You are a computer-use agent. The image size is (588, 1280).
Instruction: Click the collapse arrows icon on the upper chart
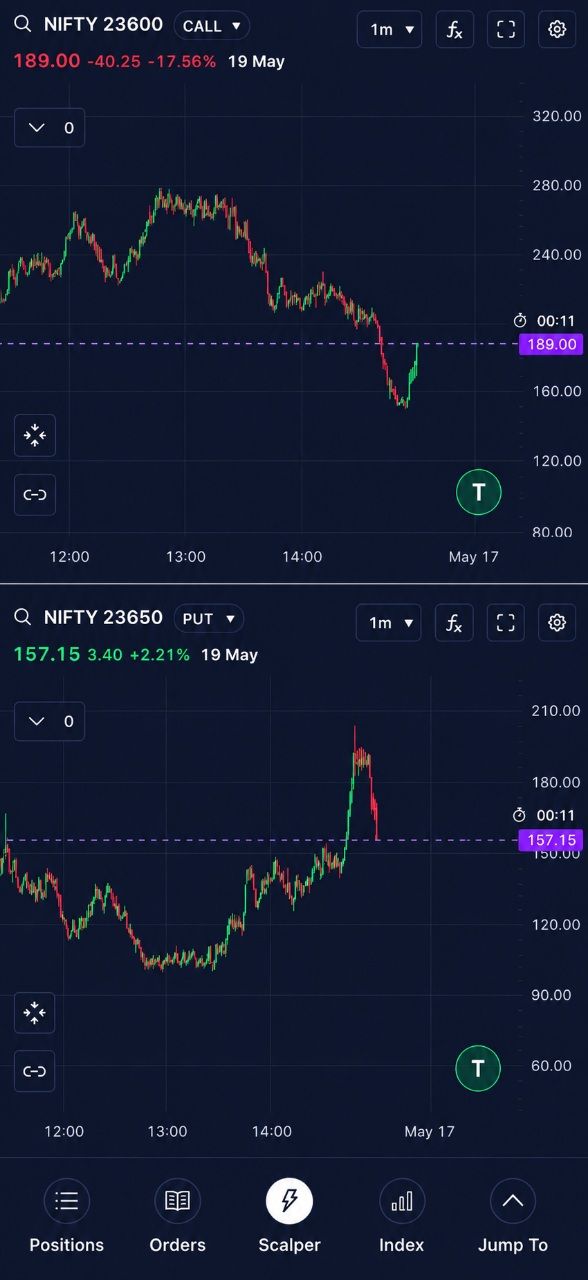click(35, 435)
